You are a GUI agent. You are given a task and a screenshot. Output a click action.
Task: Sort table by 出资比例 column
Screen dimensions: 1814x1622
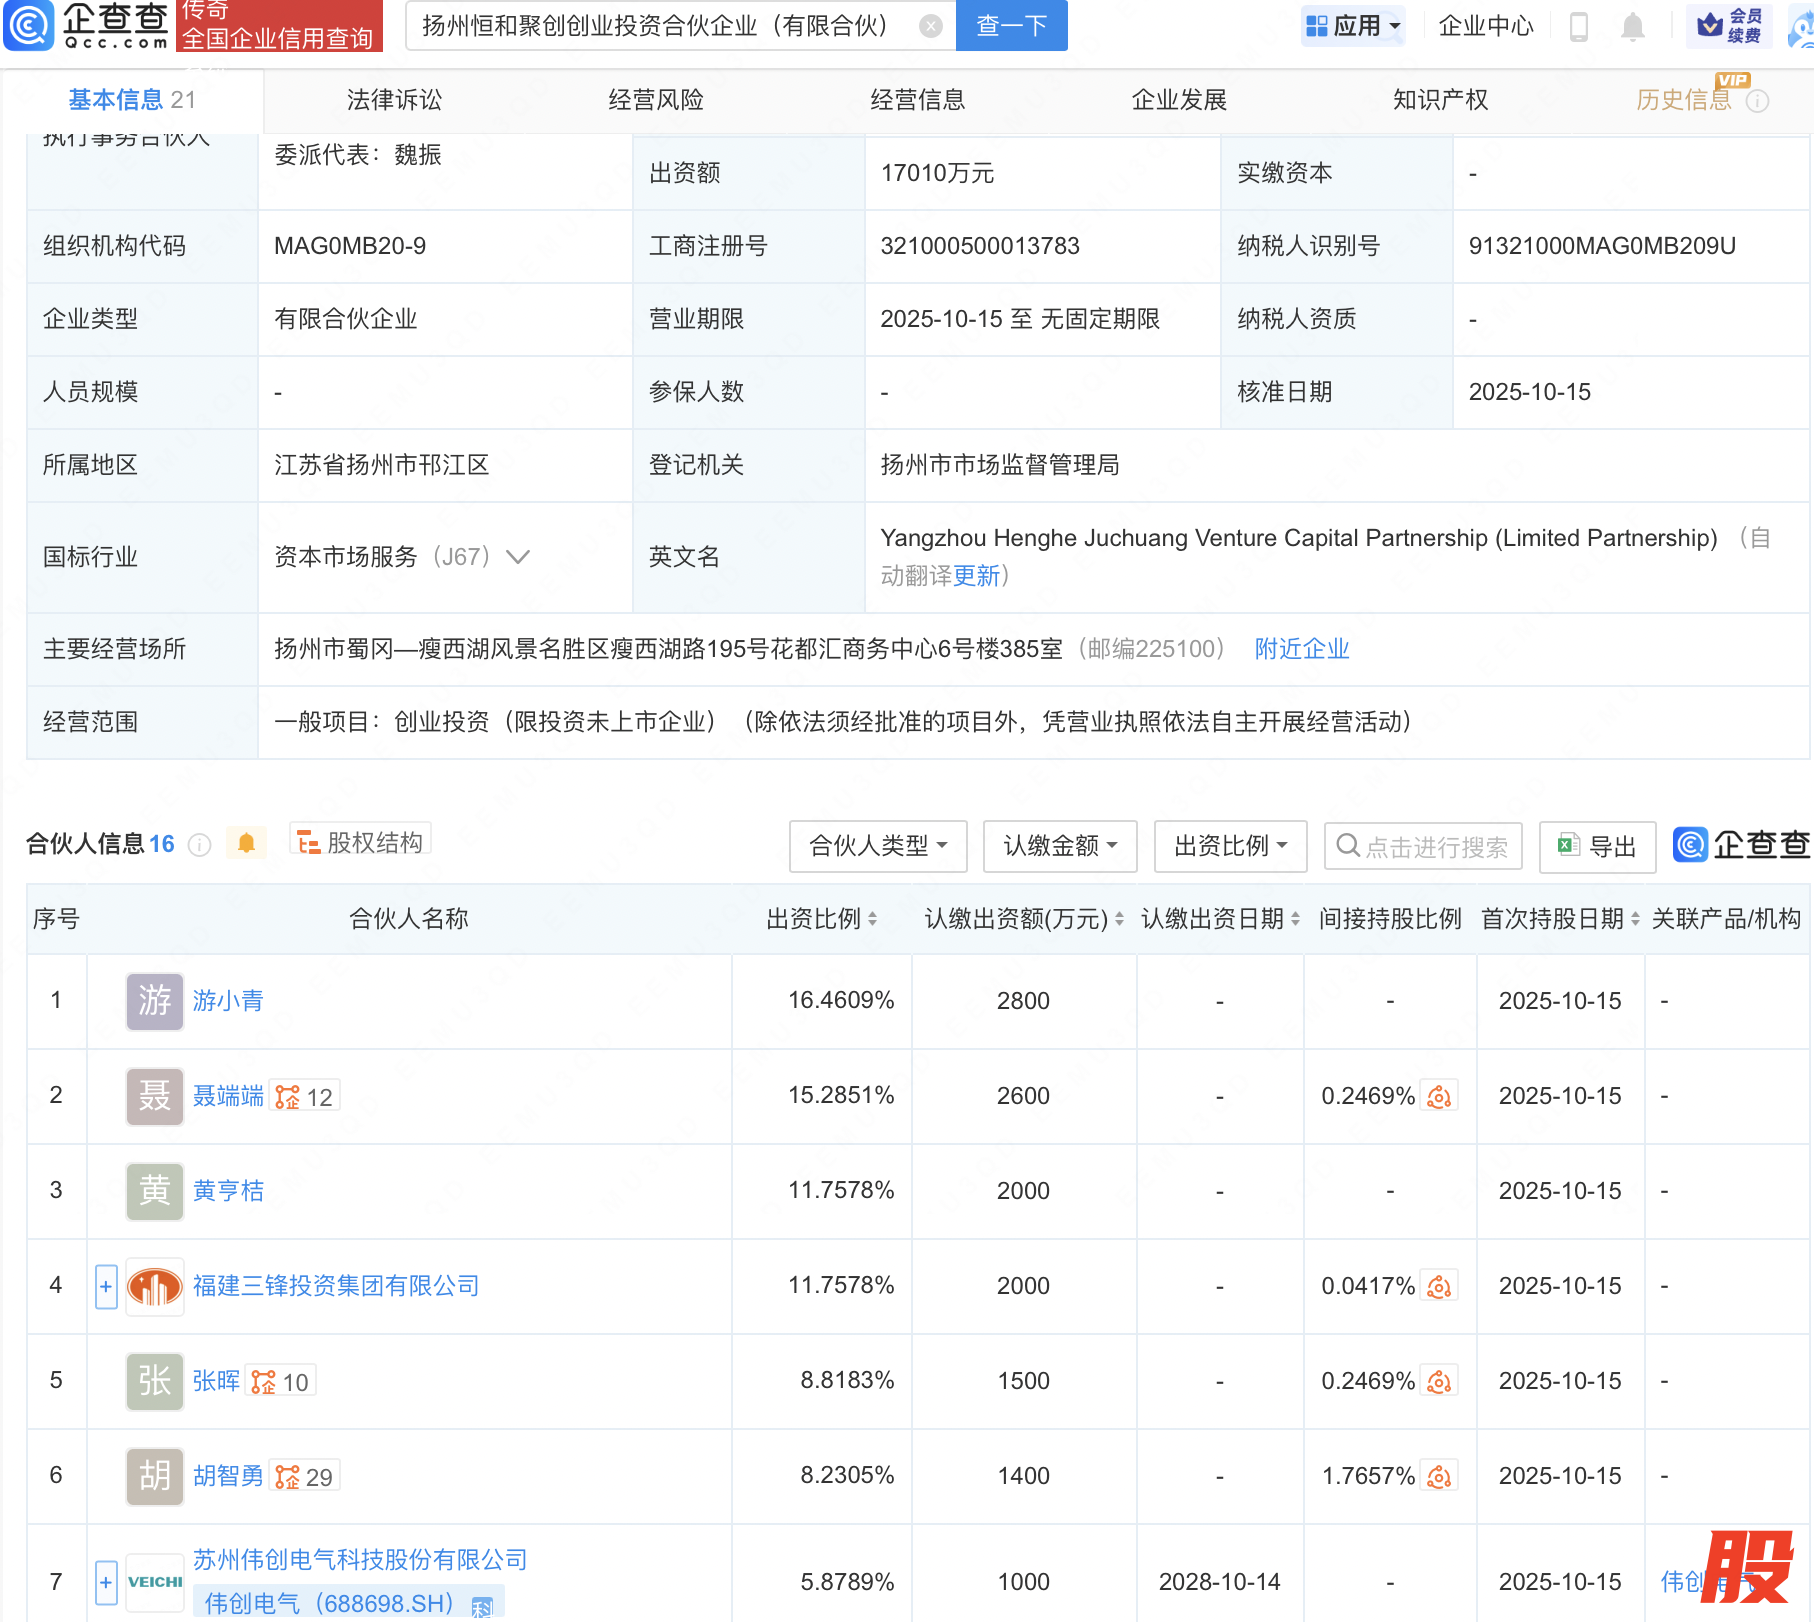click(x=821, y=918)
